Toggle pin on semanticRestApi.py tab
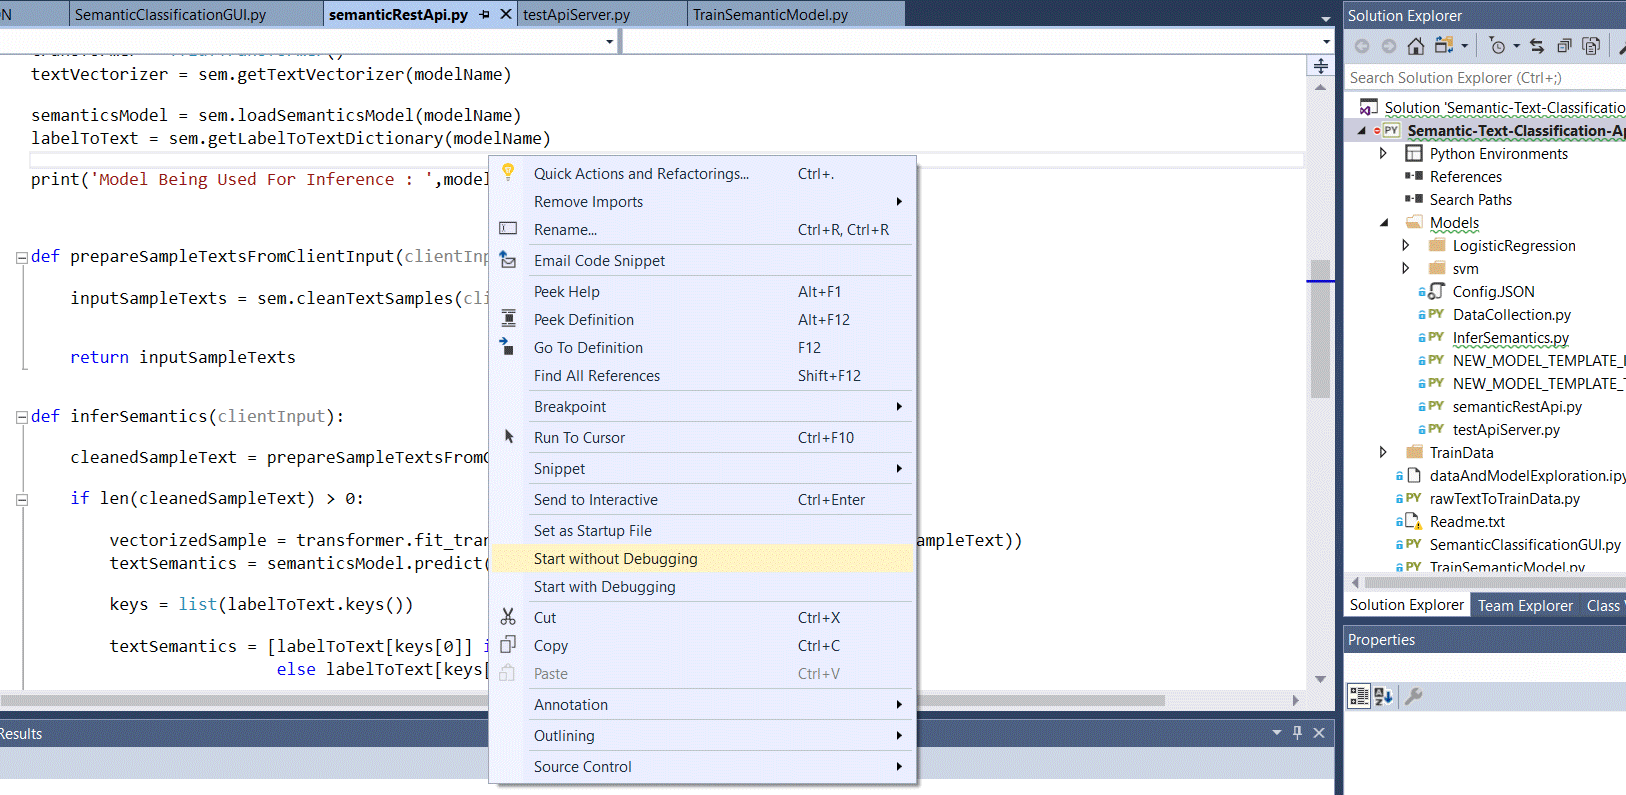The image size is (1626, 795). pos(485,14)
